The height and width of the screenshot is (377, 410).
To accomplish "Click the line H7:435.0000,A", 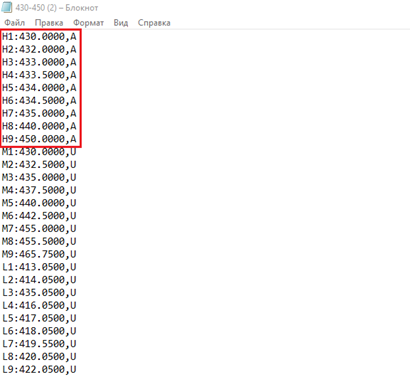I will 39,113.
